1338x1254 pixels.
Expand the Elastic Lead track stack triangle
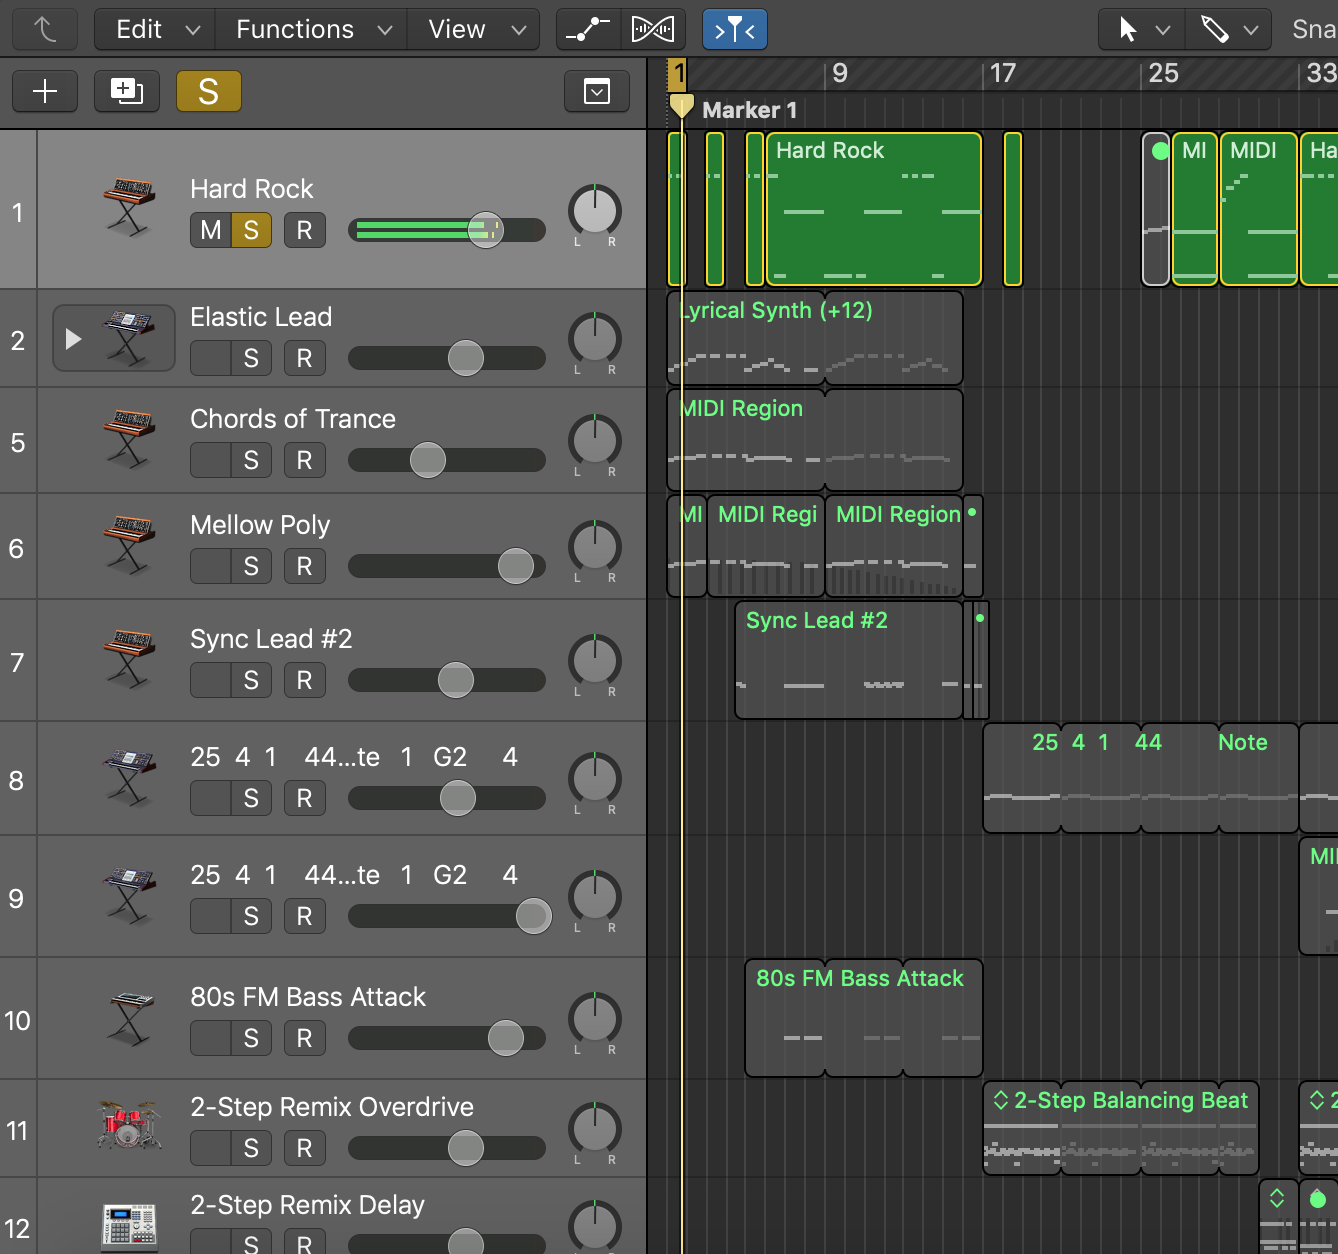click(73, 339)
